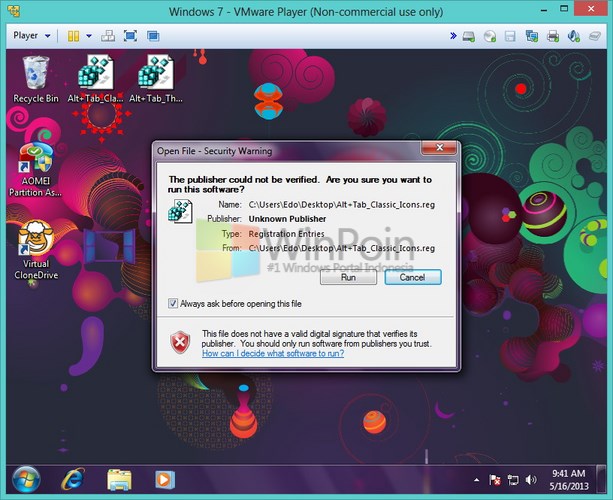The image size is (613, 500).
Task: Enter full screen mode icon in VMware toolbar
Action: click(x=130, y=36)
